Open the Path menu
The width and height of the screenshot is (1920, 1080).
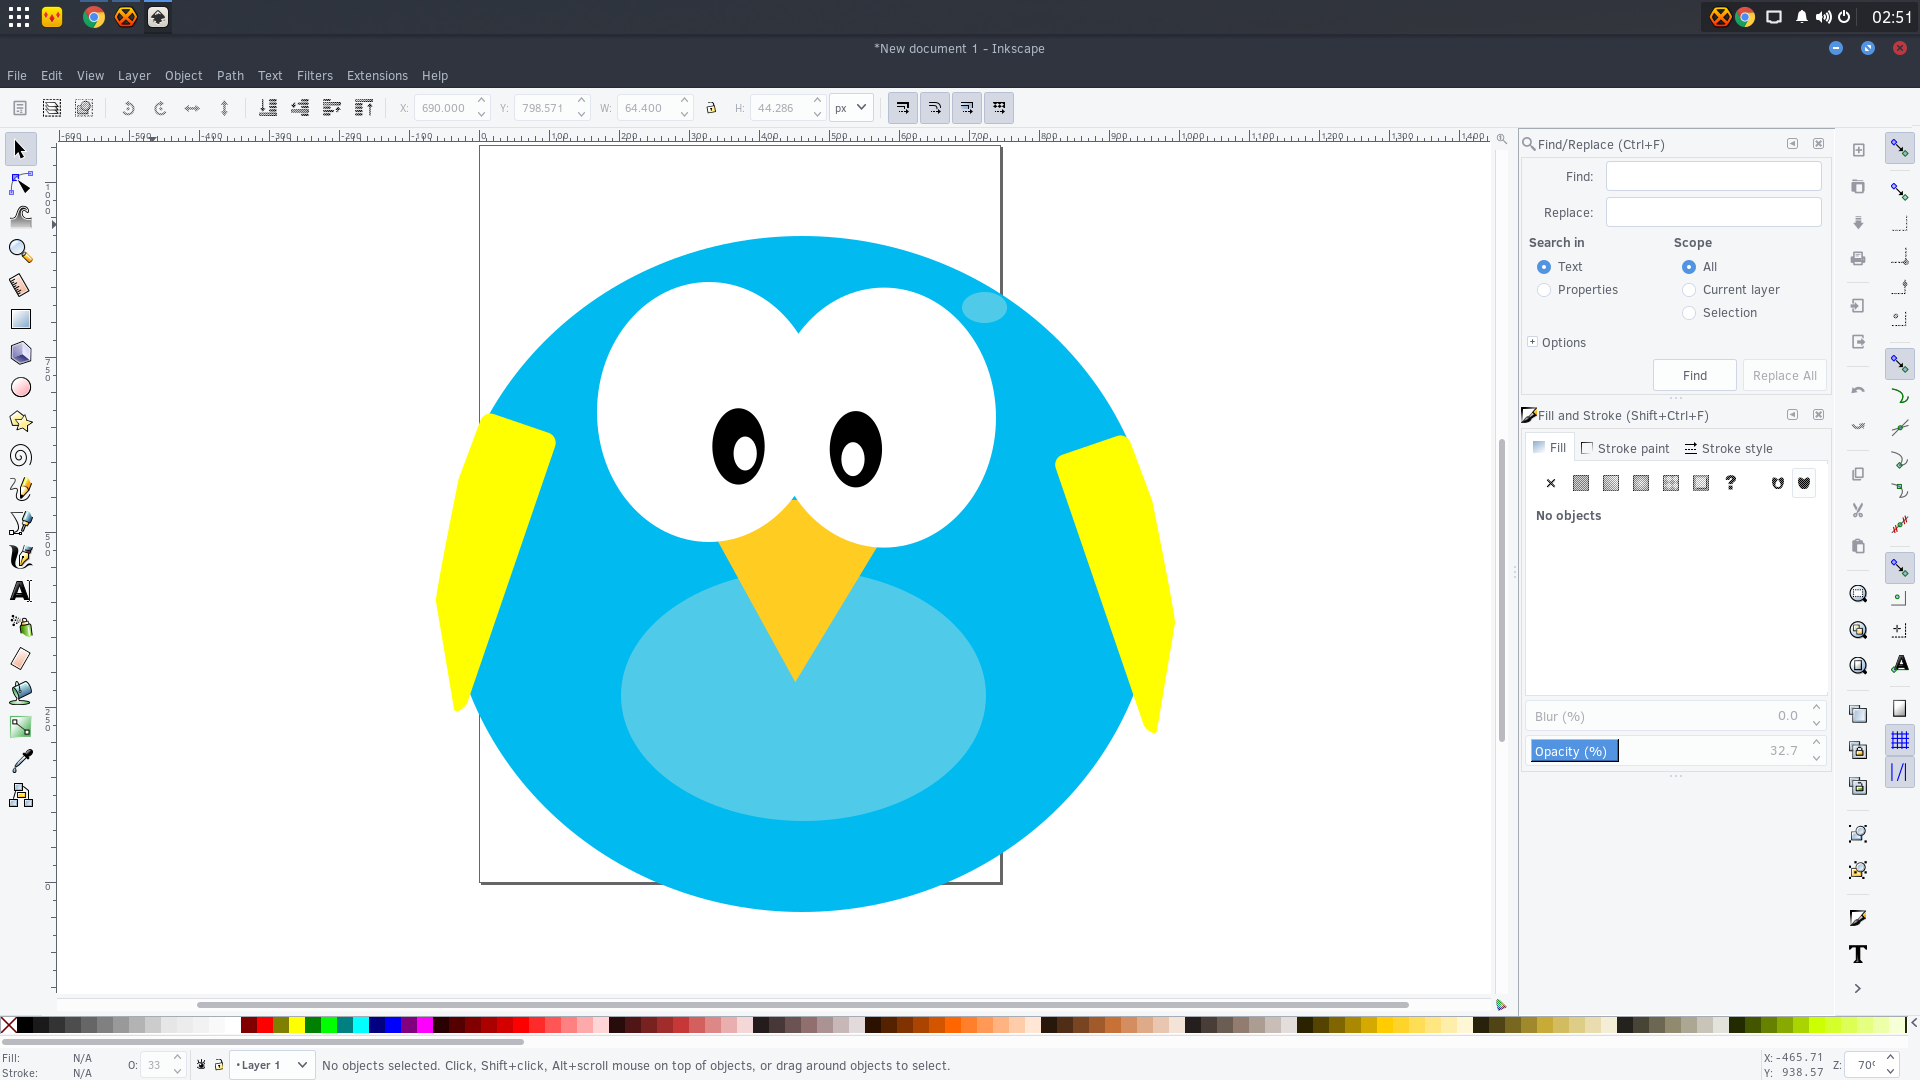[x=230, y=76]
